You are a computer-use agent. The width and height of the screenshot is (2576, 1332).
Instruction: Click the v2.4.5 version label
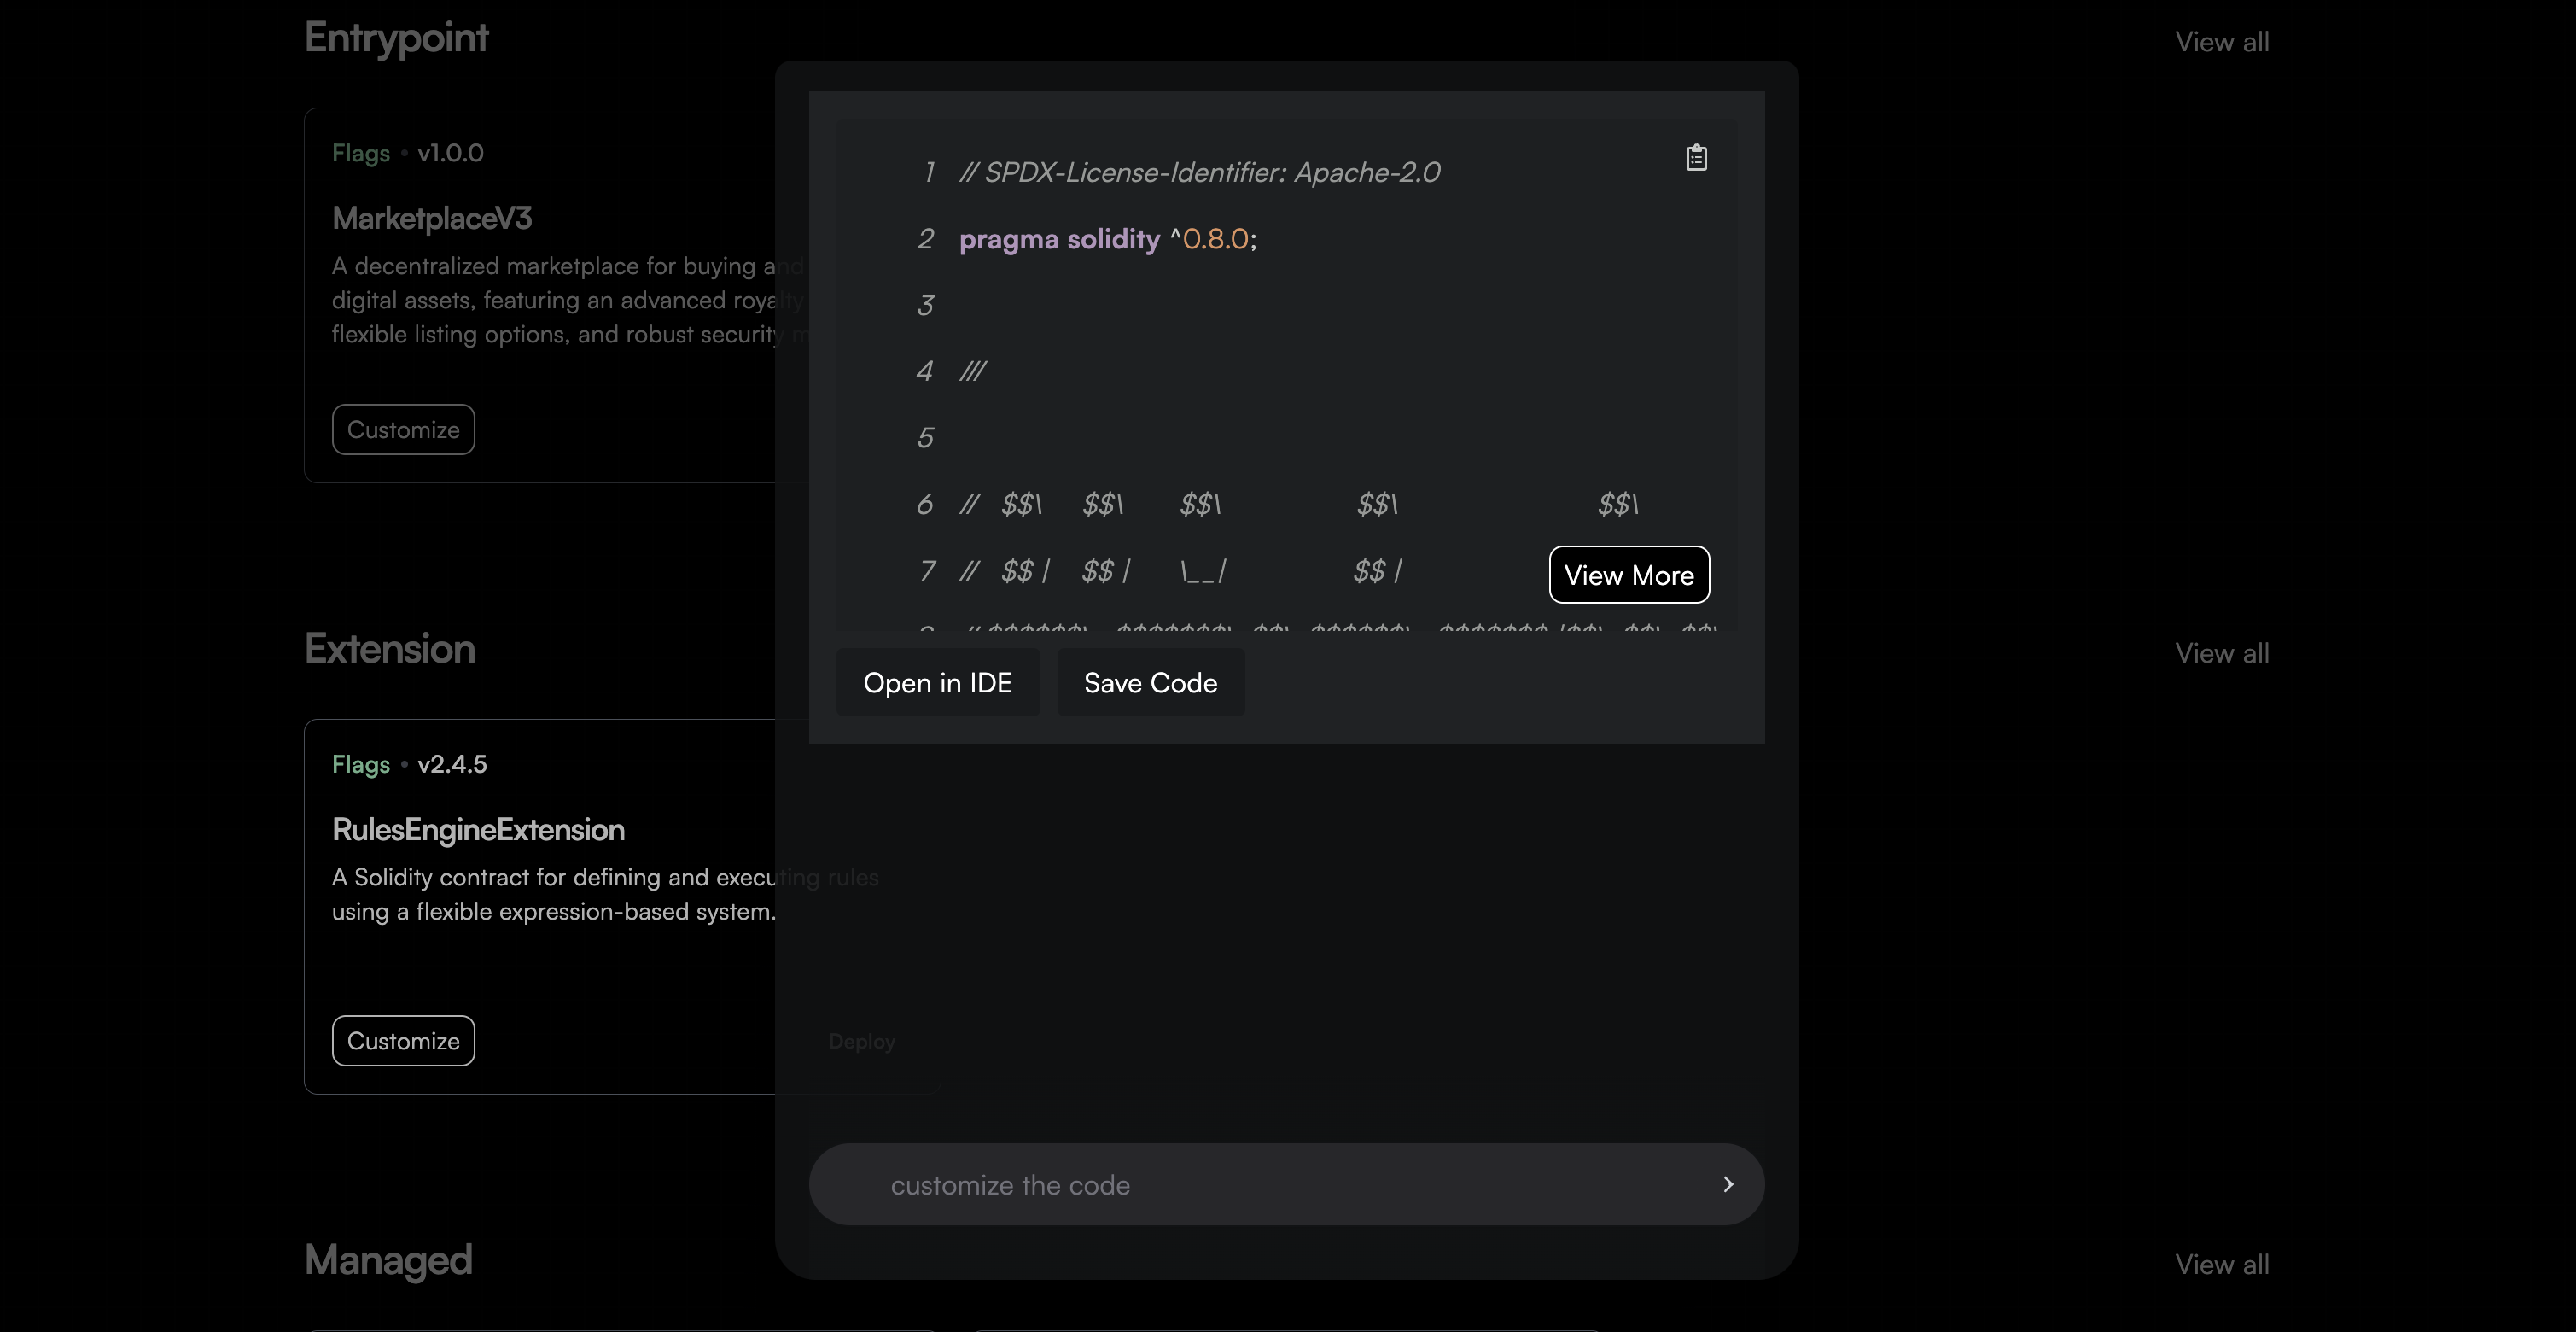[x=452, y=764]
